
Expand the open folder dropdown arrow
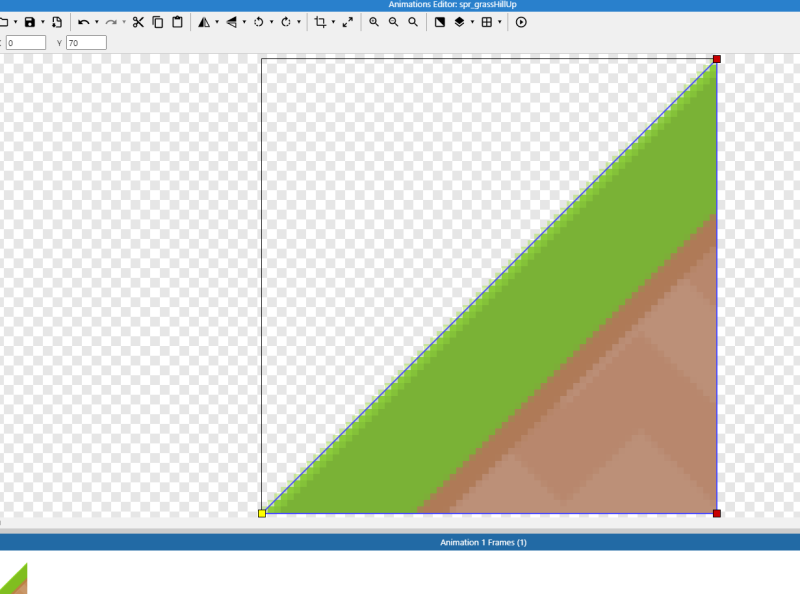(16, 22)
